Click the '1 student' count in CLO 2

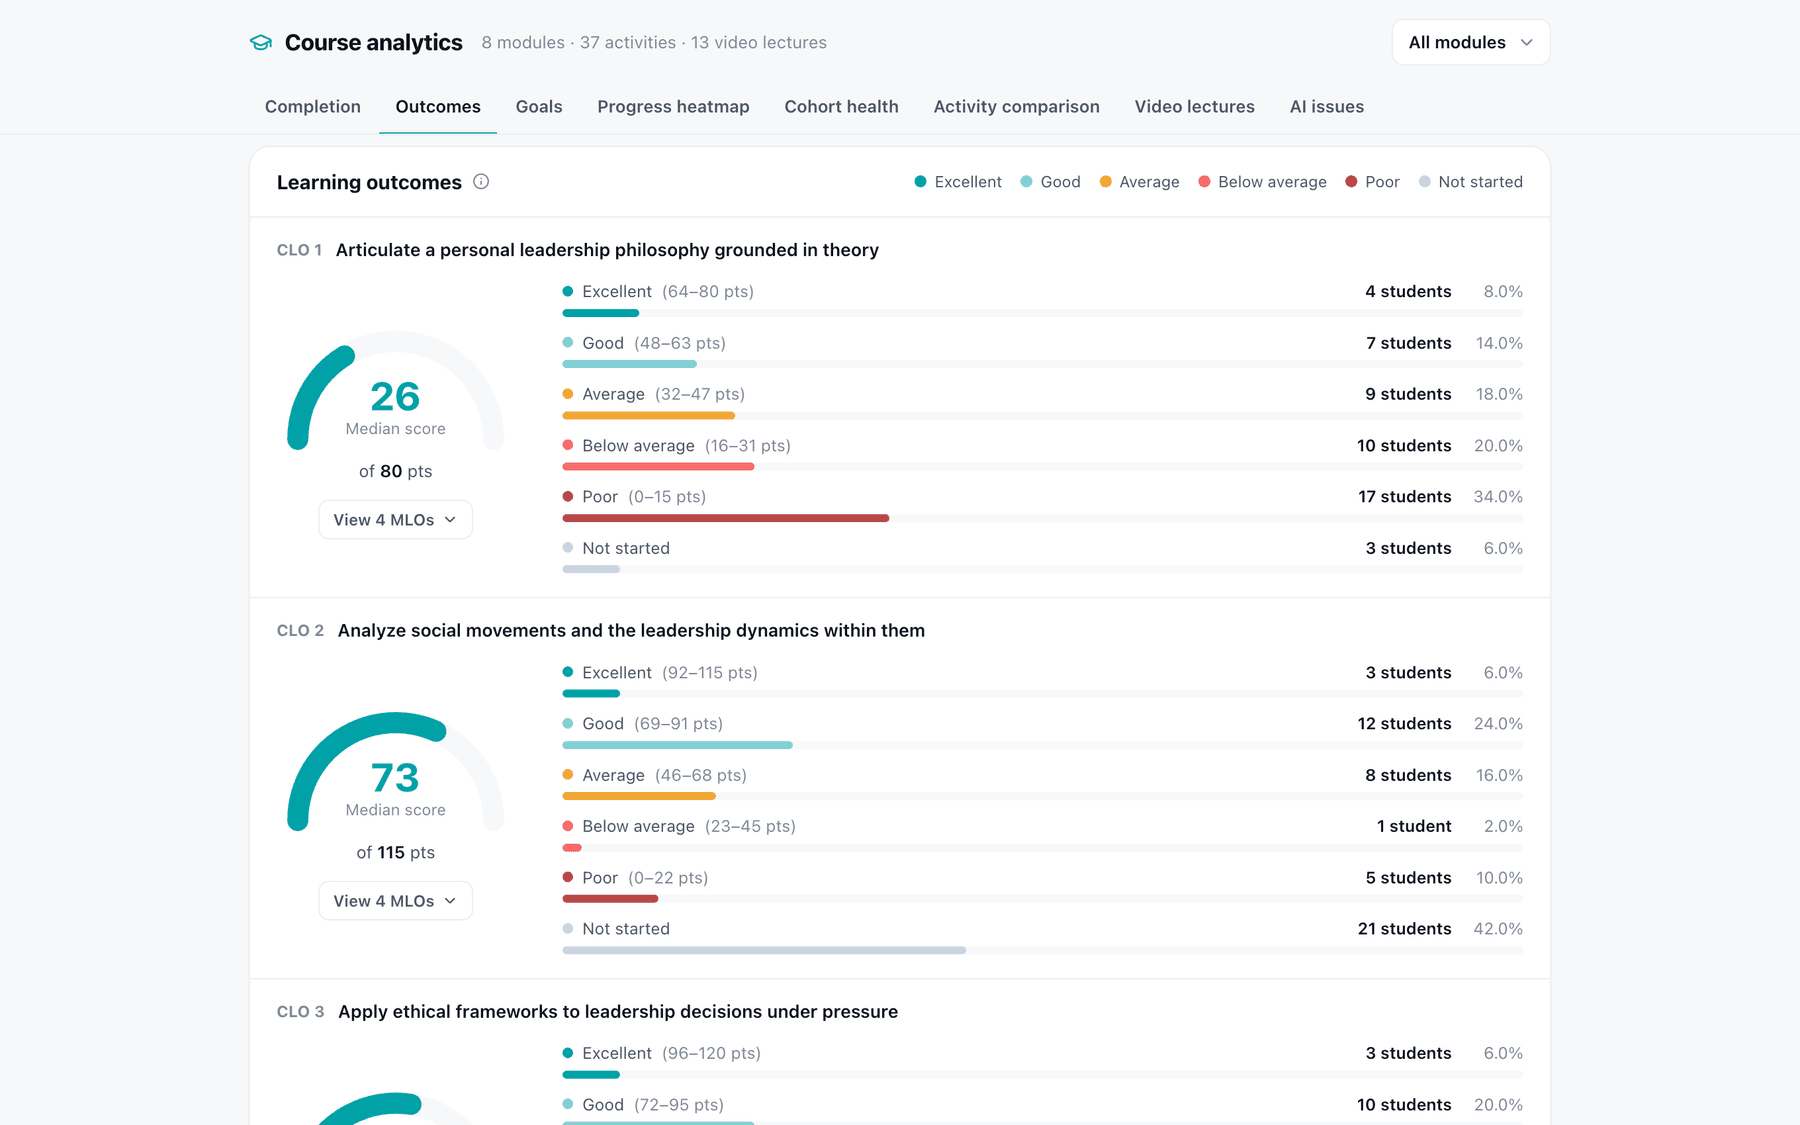point(1414,826)
